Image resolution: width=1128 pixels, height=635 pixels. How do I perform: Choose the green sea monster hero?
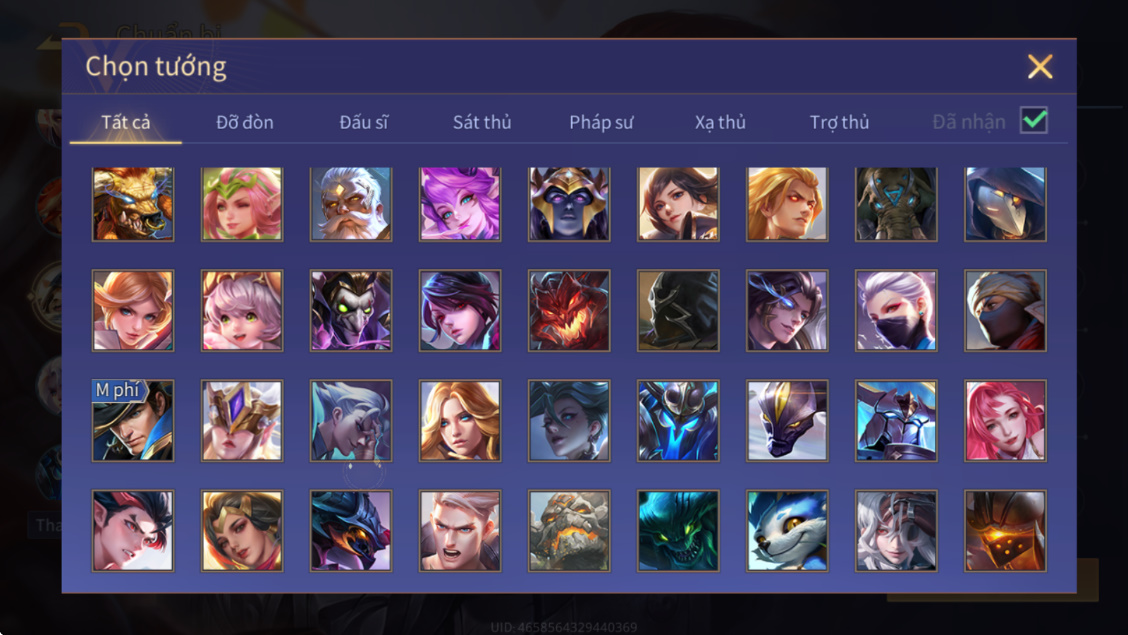[x=678, y=531]
